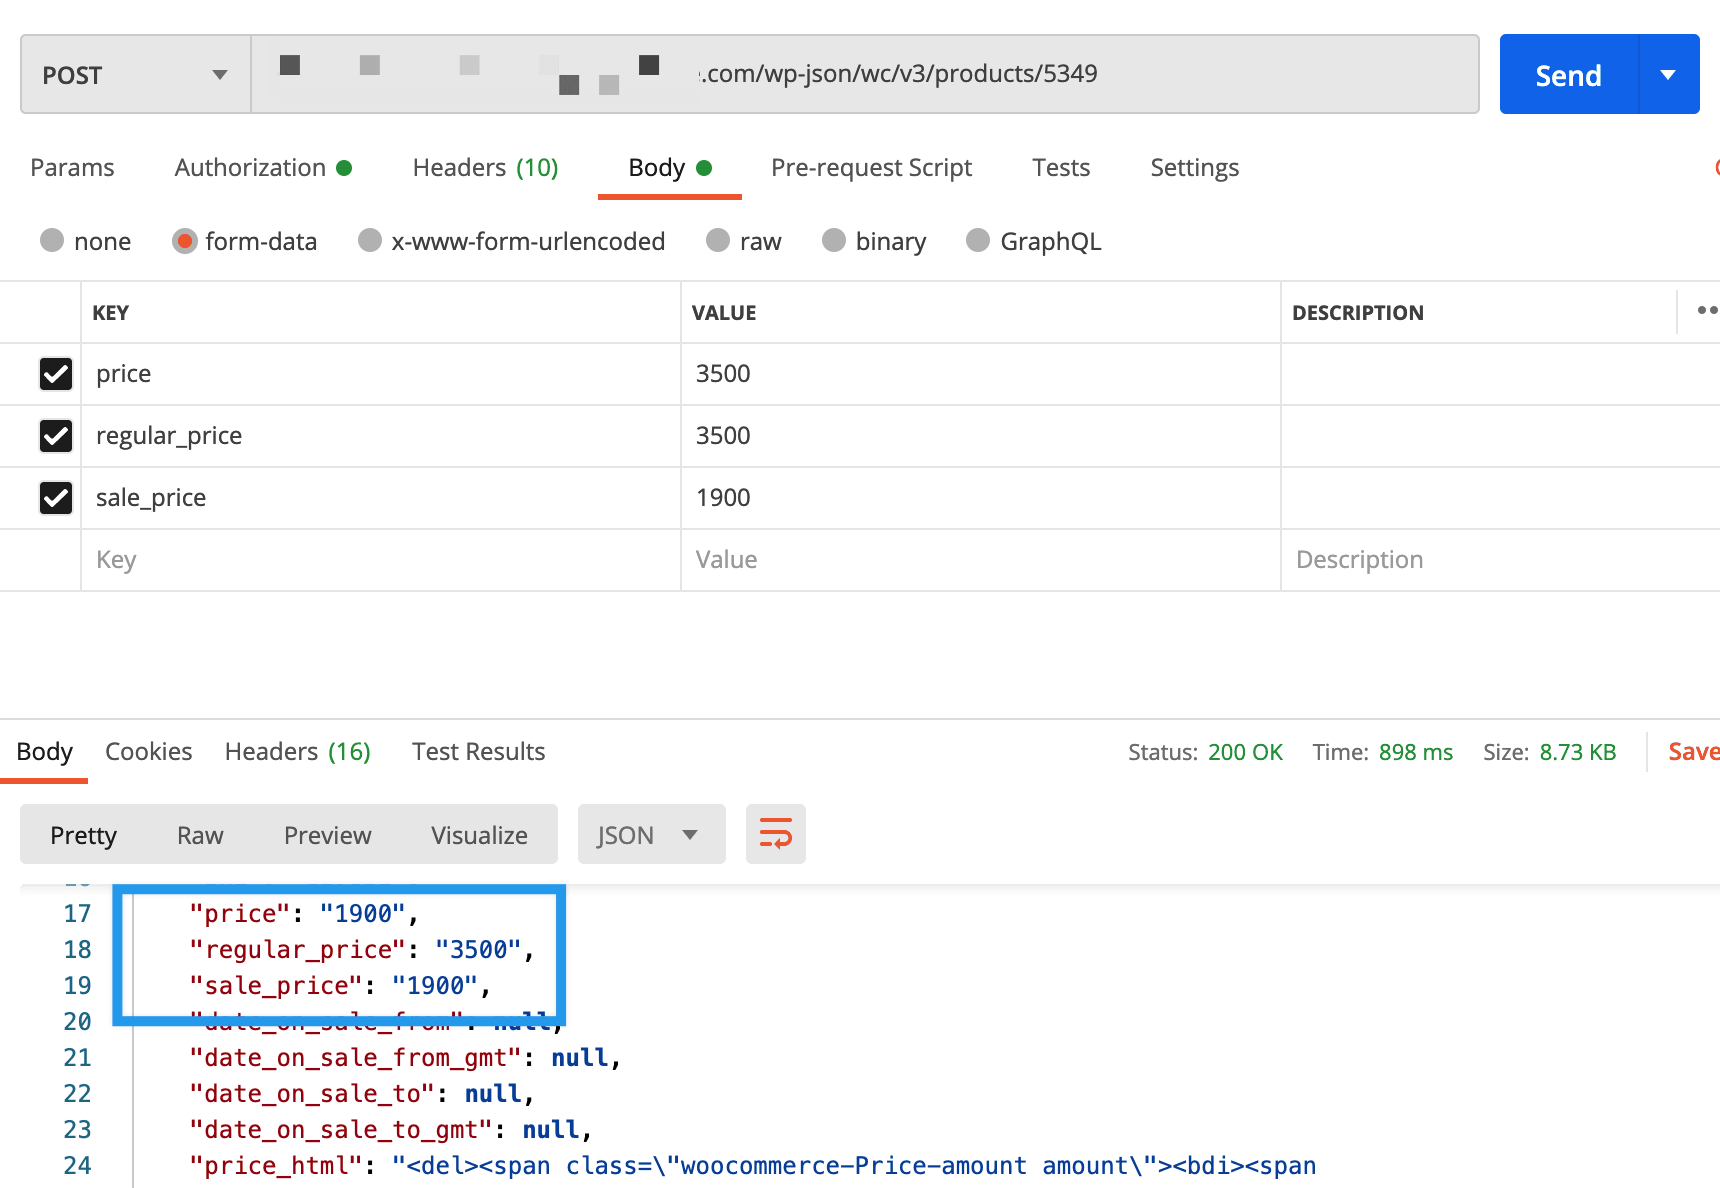This screenshot has width=1720, height=1188.
Task: Disable the sale_price row checkbox
Action: coord(56,498)
